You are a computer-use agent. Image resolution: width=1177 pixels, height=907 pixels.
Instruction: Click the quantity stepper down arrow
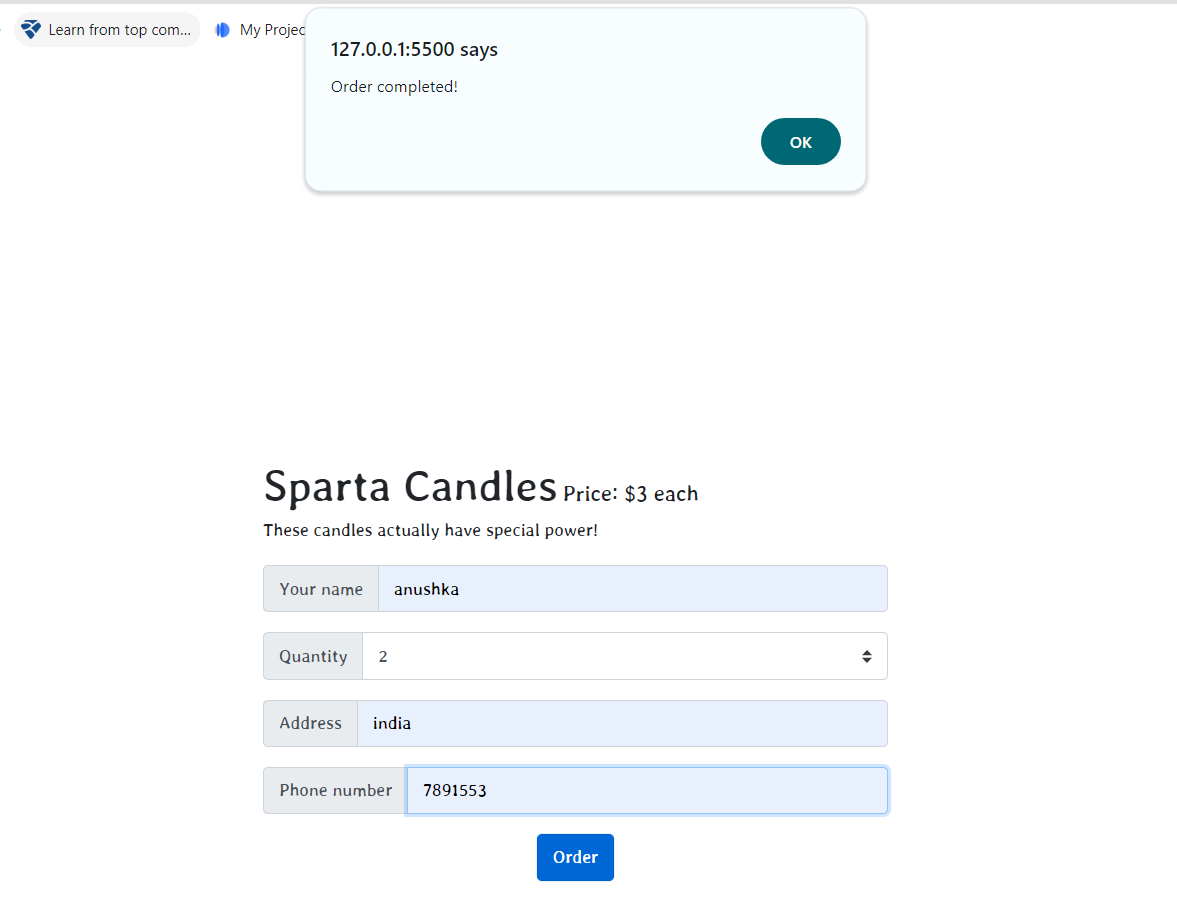click(x=866, y=661)
